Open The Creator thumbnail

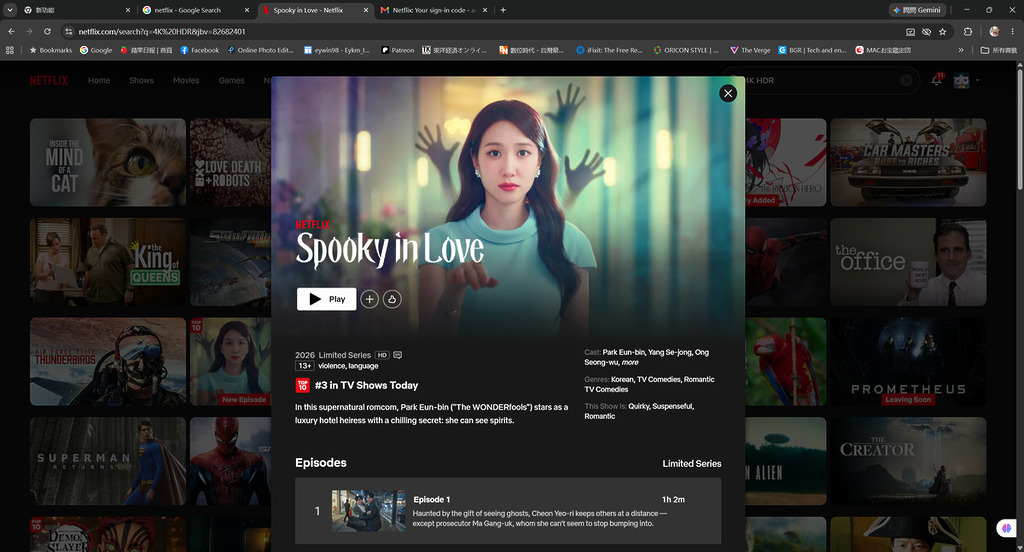[908, 461]
